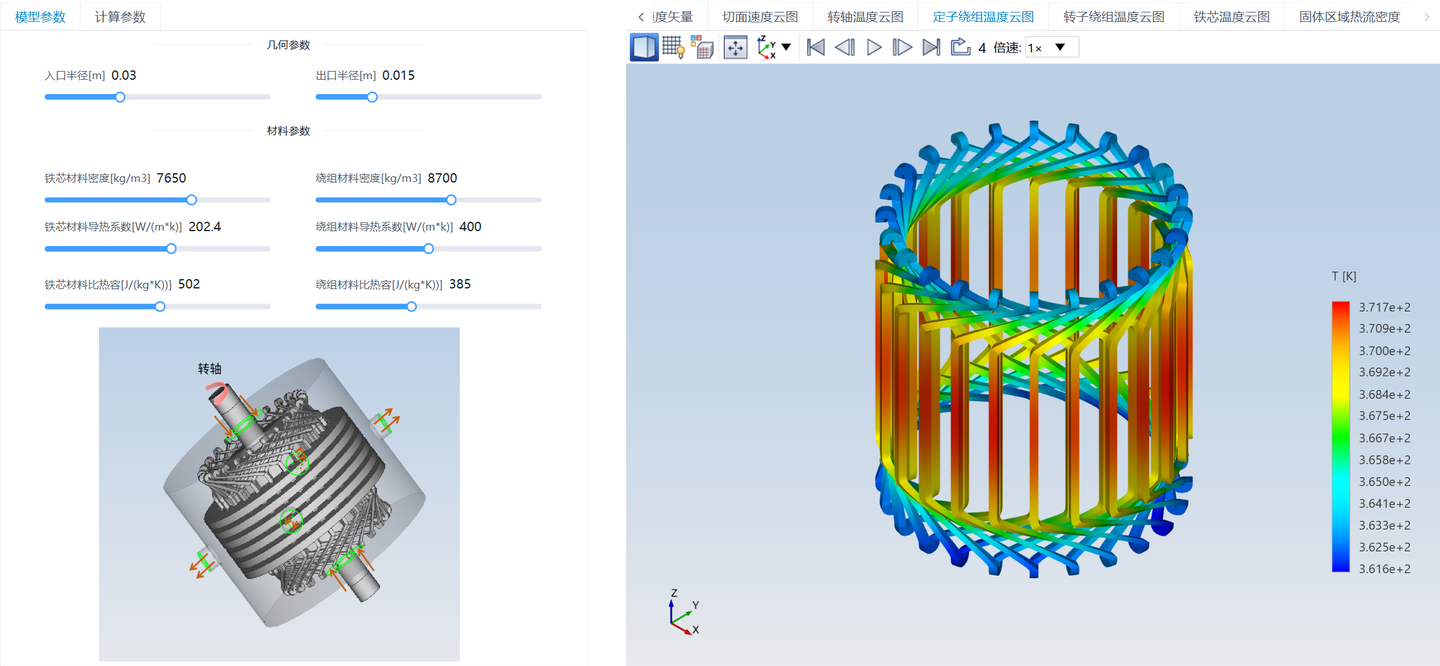
Task: Select the 定子绕组温度云图 tab
Action: [983, 17]
